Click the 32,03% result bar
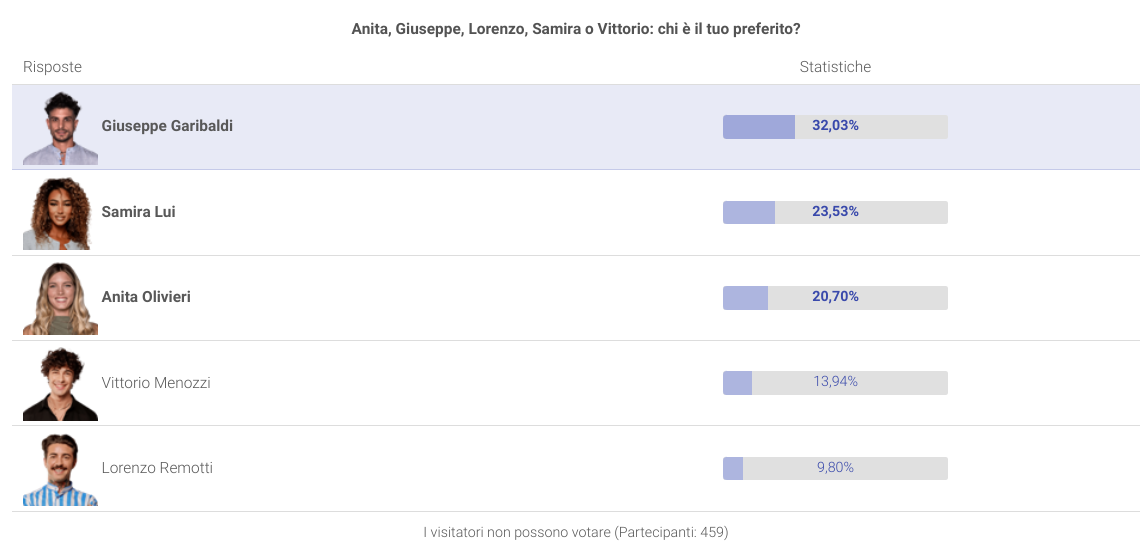The height and width of the screenshot is (556, 1147). click(x=835, y=127)
